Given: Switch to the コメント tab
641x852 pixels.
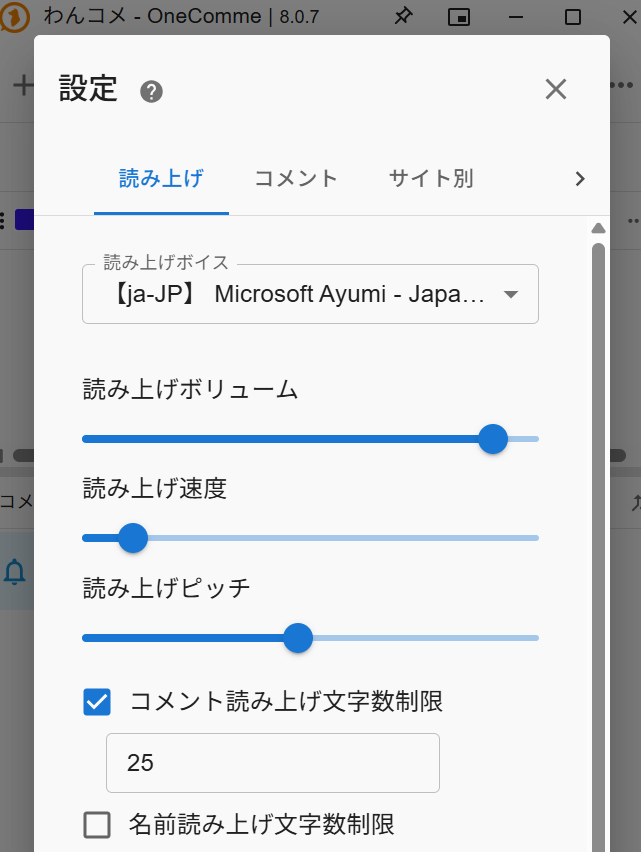Looking at the screenshot, I should 296,179.
